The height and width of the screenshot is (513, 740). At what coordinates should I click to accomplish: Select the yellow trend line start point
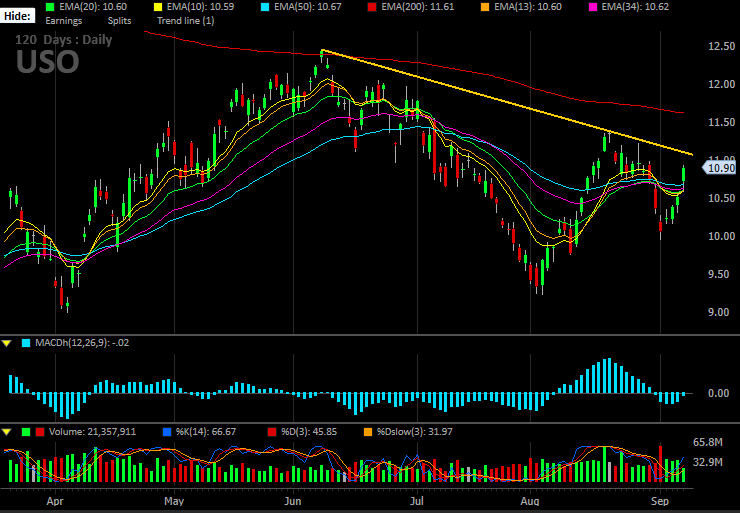point(322,50)
